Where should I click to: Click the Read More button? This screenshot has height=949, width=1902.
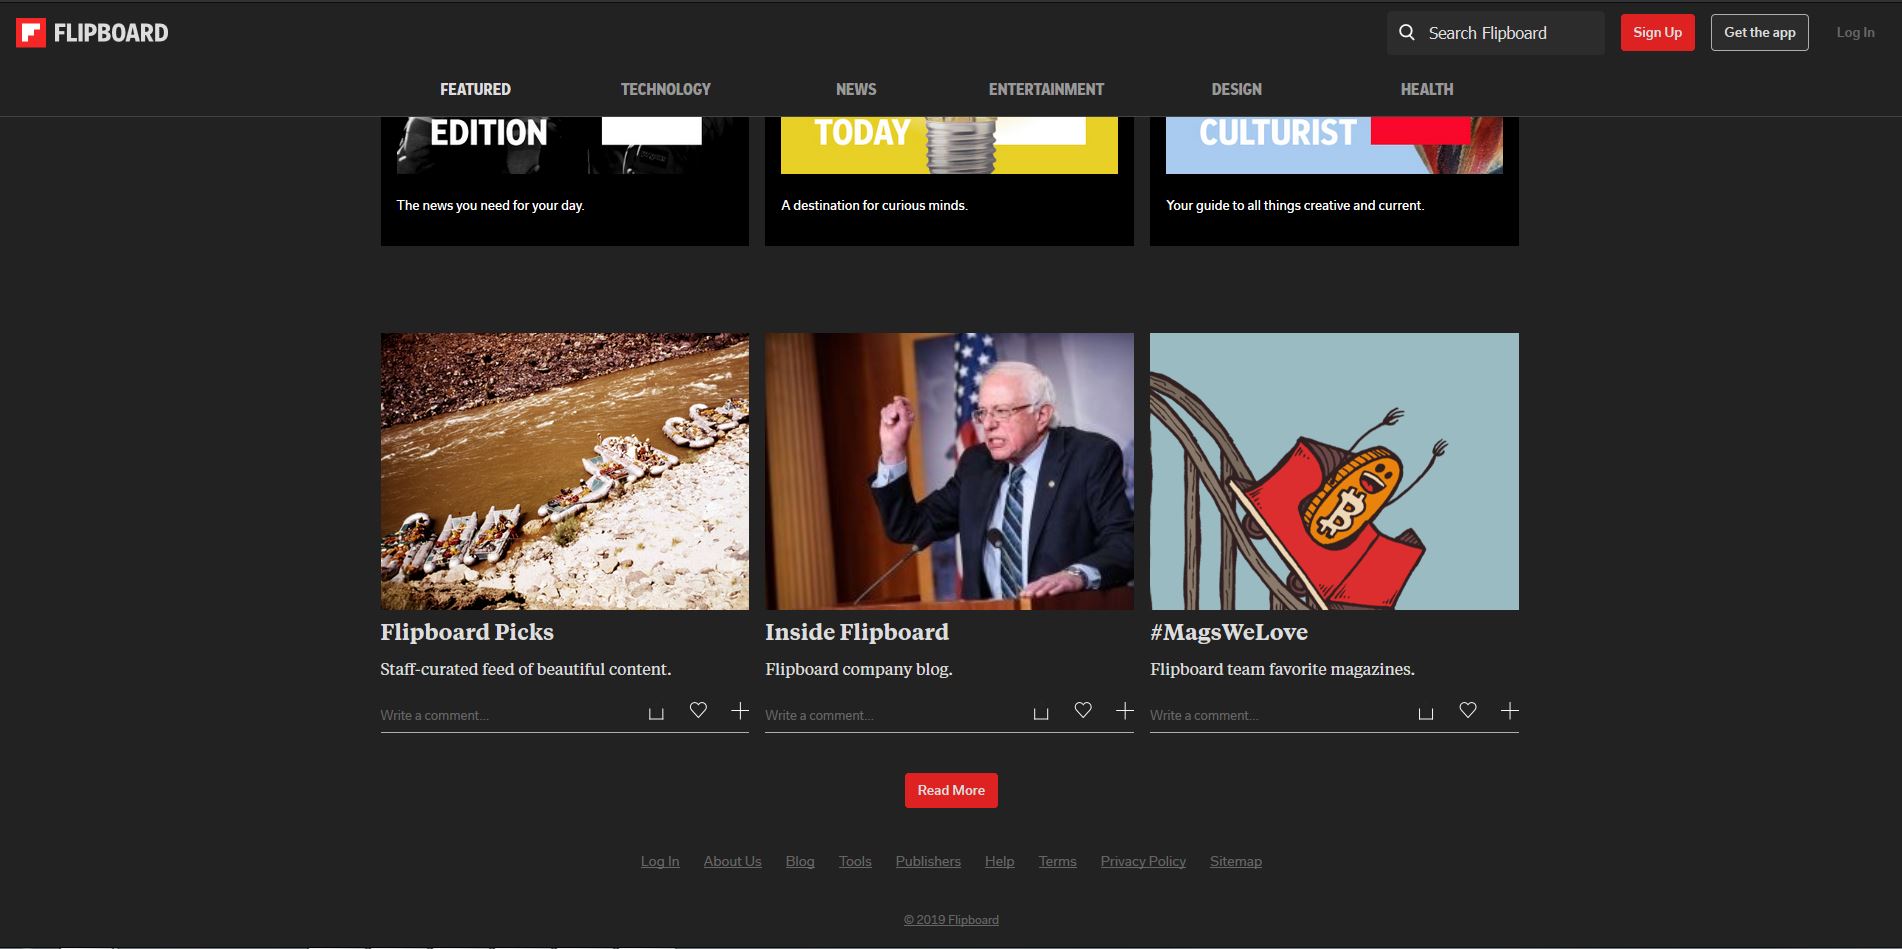[x=951, y=790]
